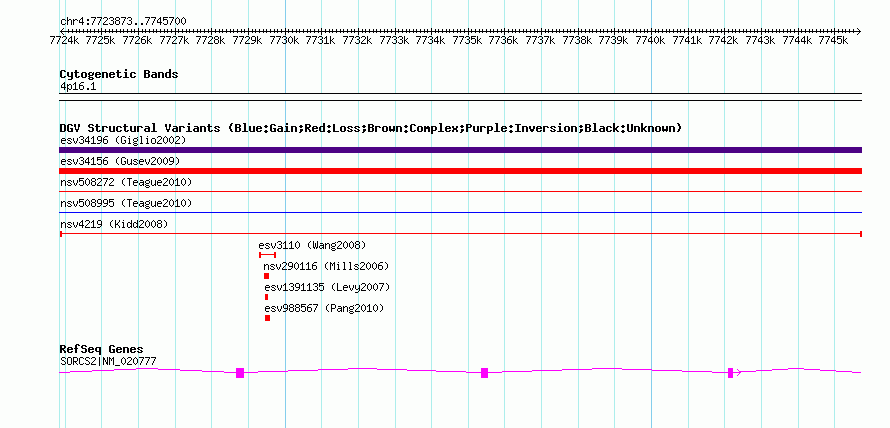Screen dimensions: 890x428
Task: Click the 7730k ruler tick label
Action: [x=283, y=40]
